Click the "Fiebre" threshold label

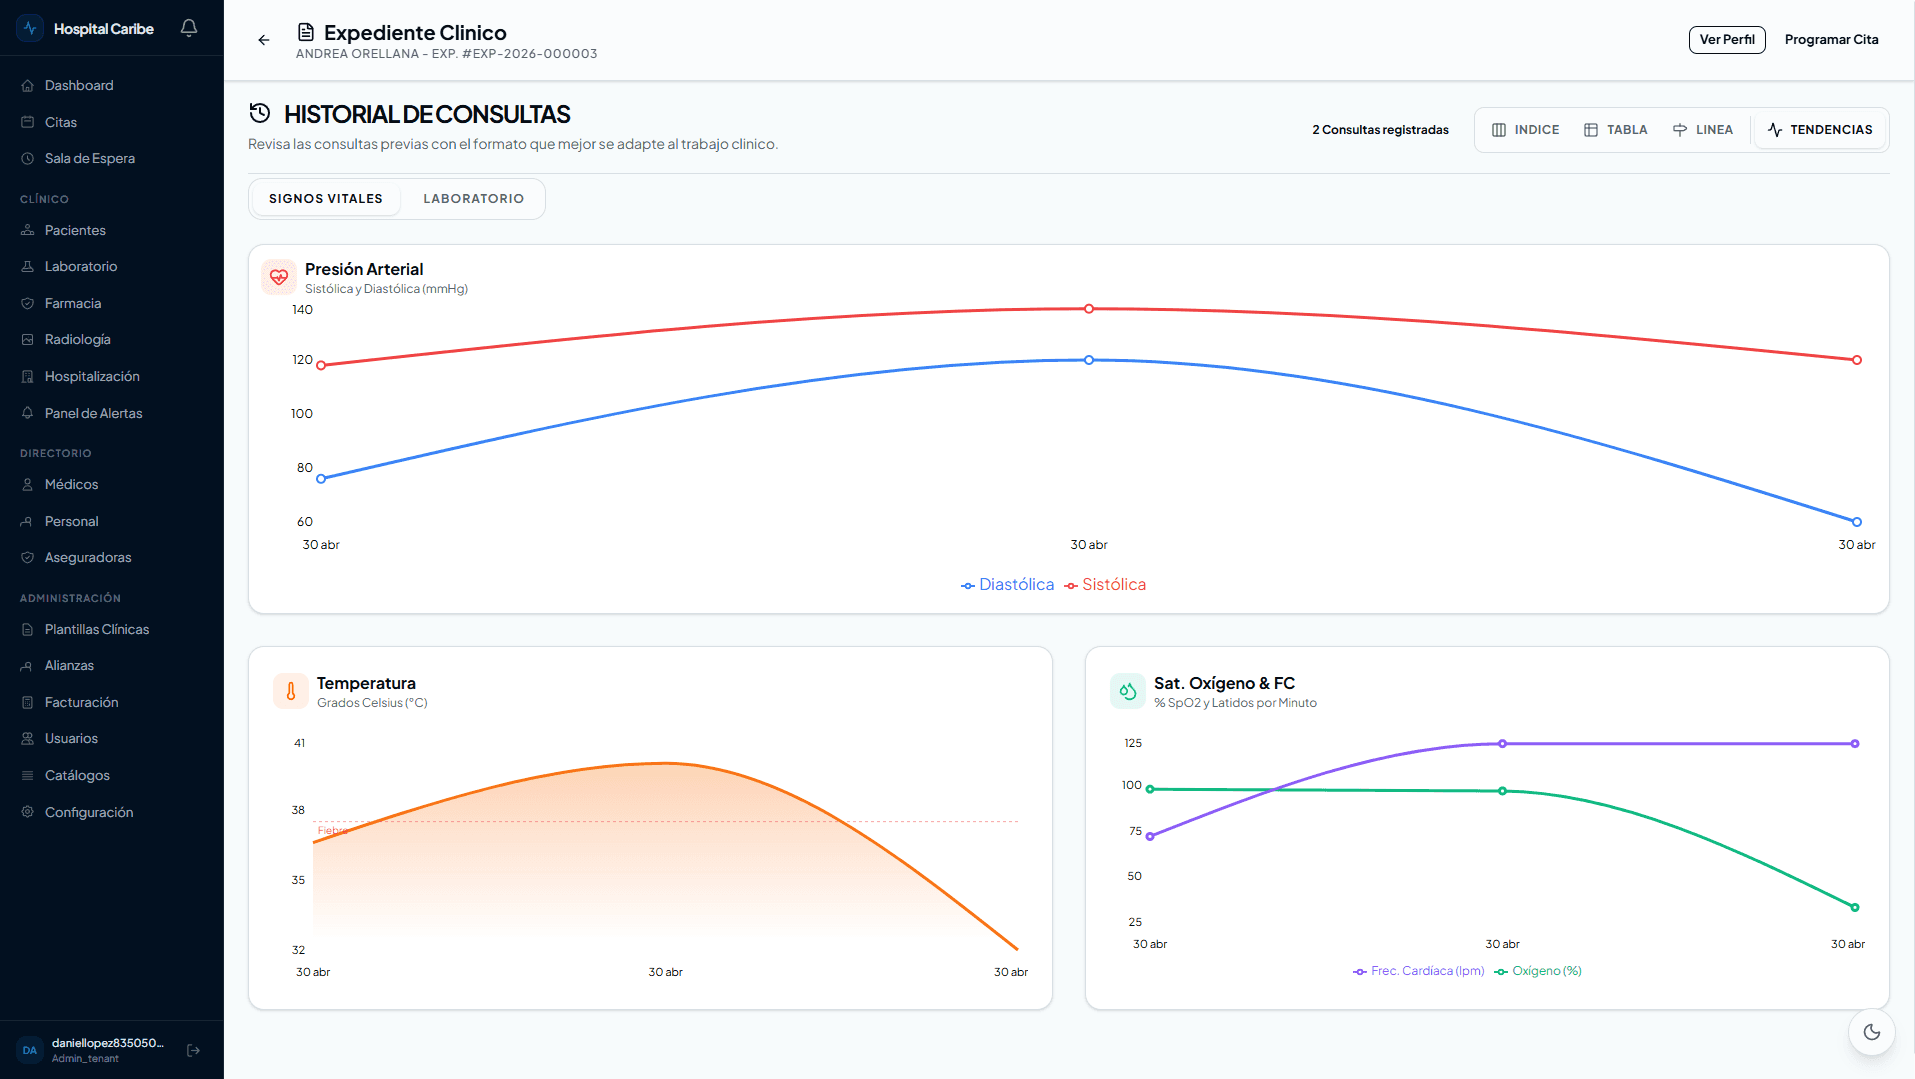point(332,831)
